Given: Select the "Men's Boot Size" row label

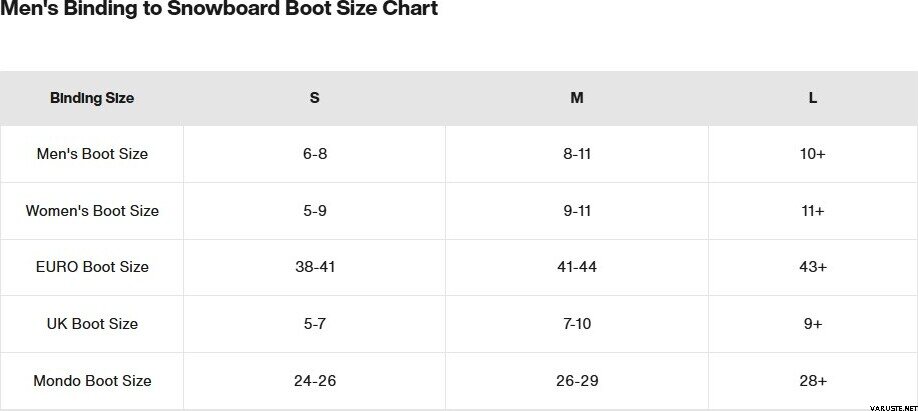Looking at the screenshot, I should pos(92,154).
